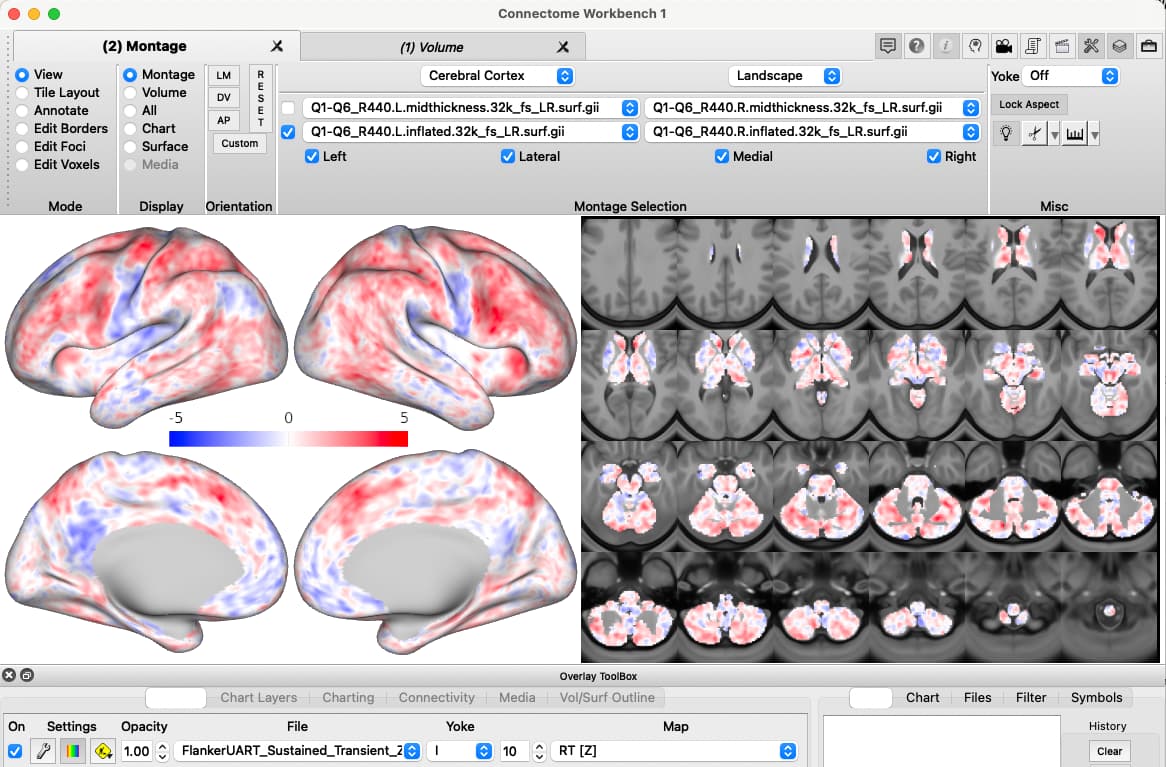Click the Information window icon

pos(945,46)
